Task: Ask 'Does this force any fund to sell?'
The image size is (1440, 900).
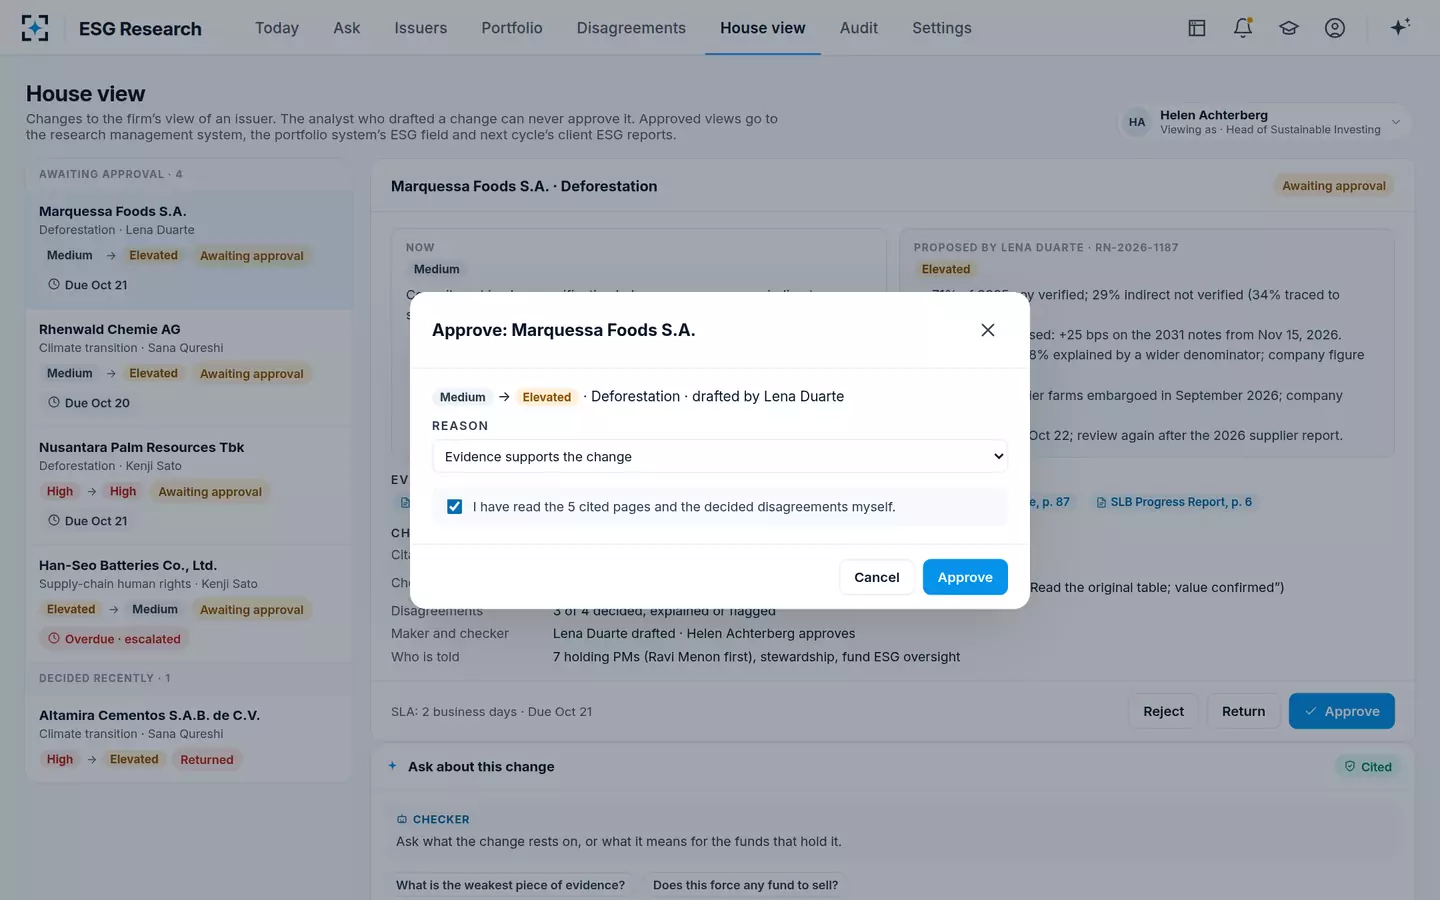Action: (x=746, y=885)
